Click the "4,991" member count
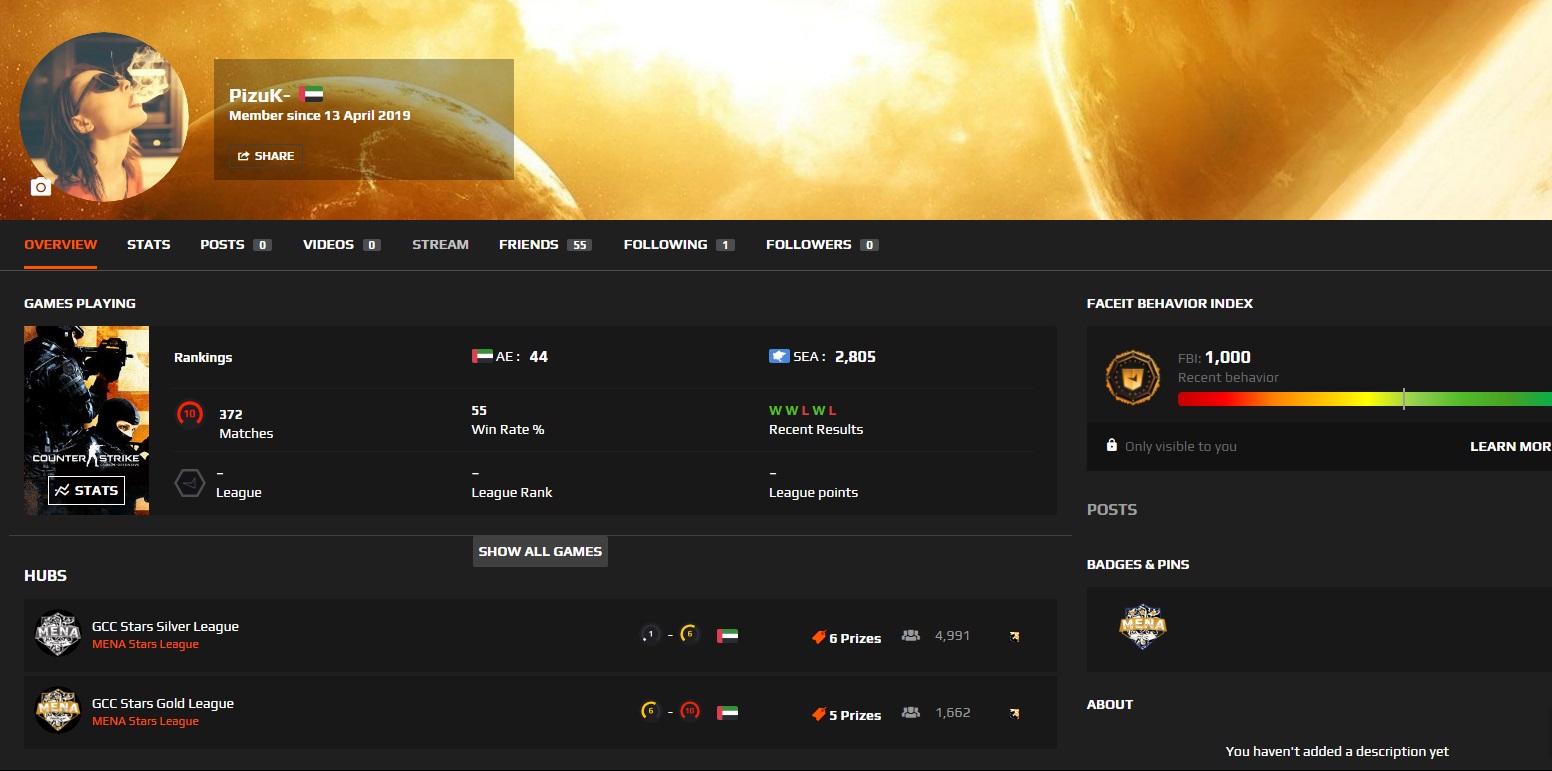Viewport: 1552px width, 771px height. (952, 635)
